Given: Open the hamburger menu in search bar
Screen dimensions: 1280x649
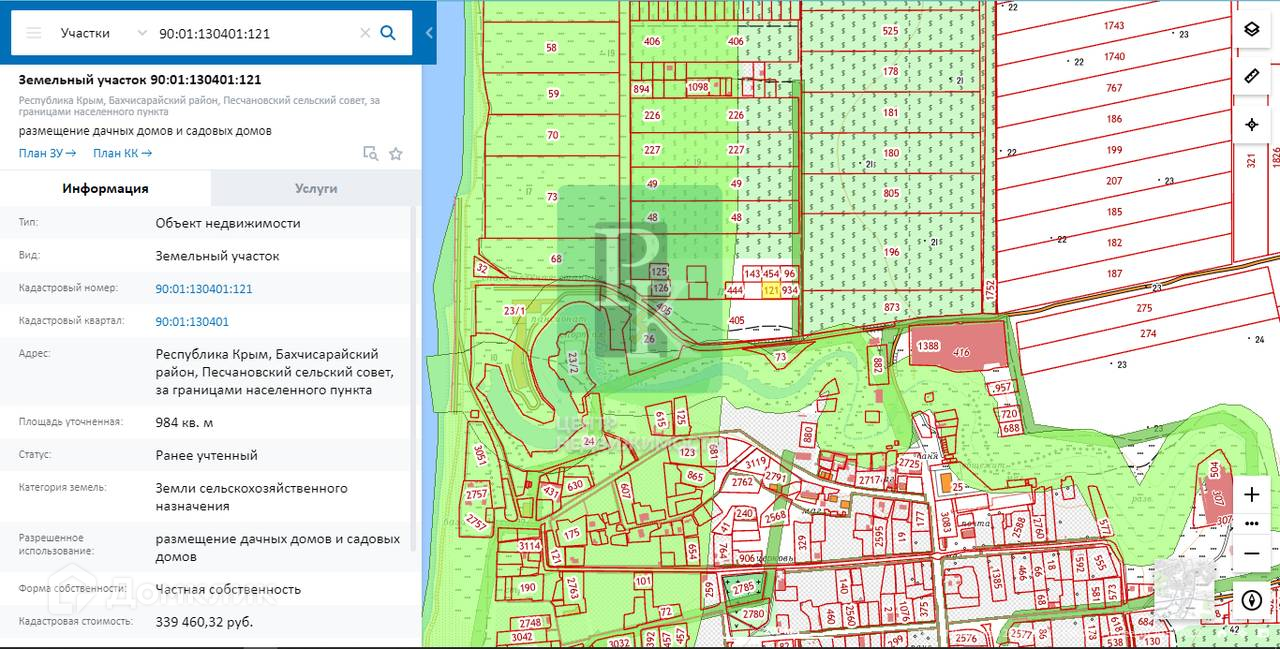Looking at the screenshot, I should [x=34, y=33].
